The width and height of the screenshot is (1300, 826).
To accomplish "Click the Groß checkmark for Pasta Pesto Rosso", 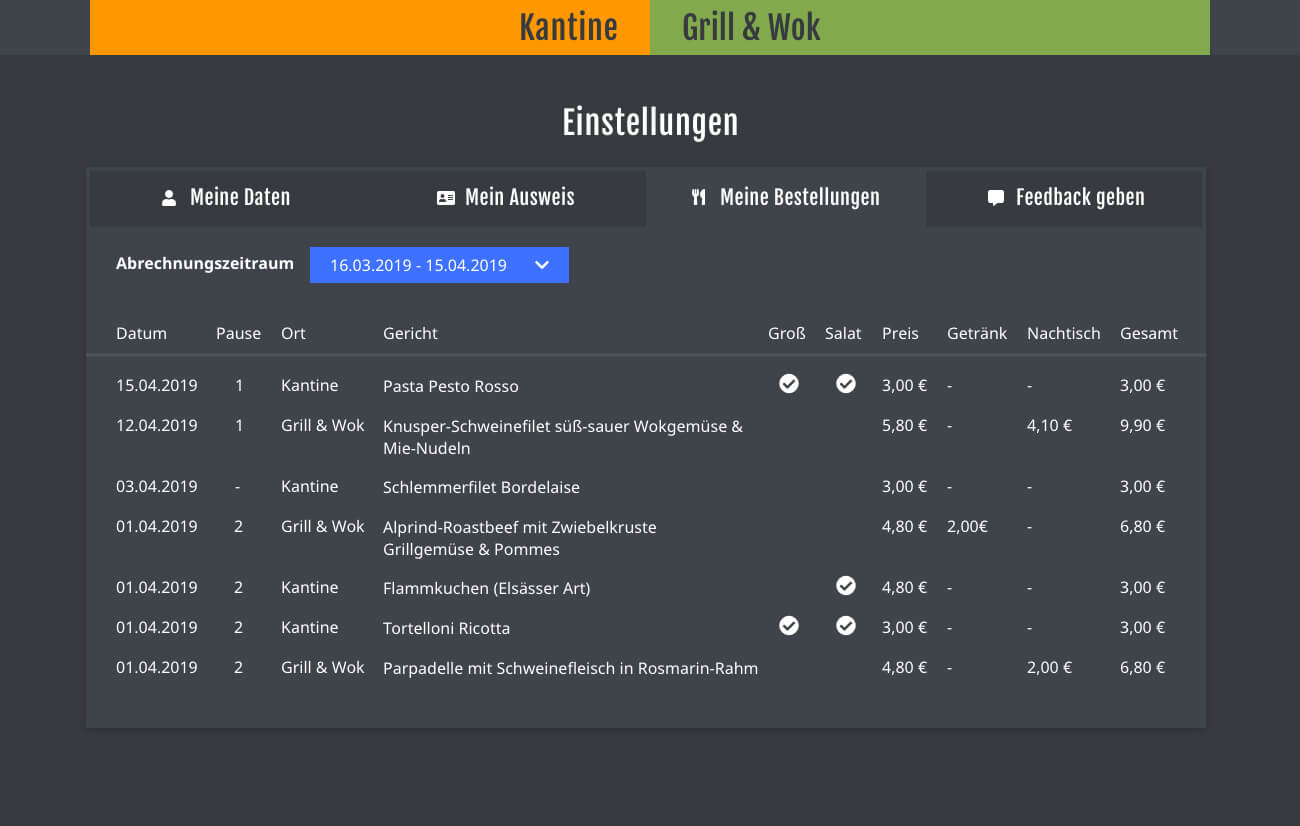I will pos(788,384).
